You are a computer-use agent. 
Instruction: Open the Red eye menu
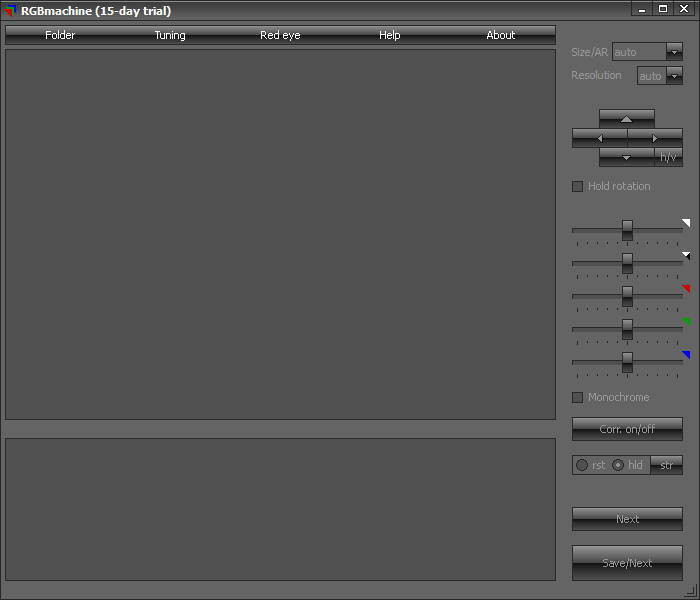pos(280,35)
